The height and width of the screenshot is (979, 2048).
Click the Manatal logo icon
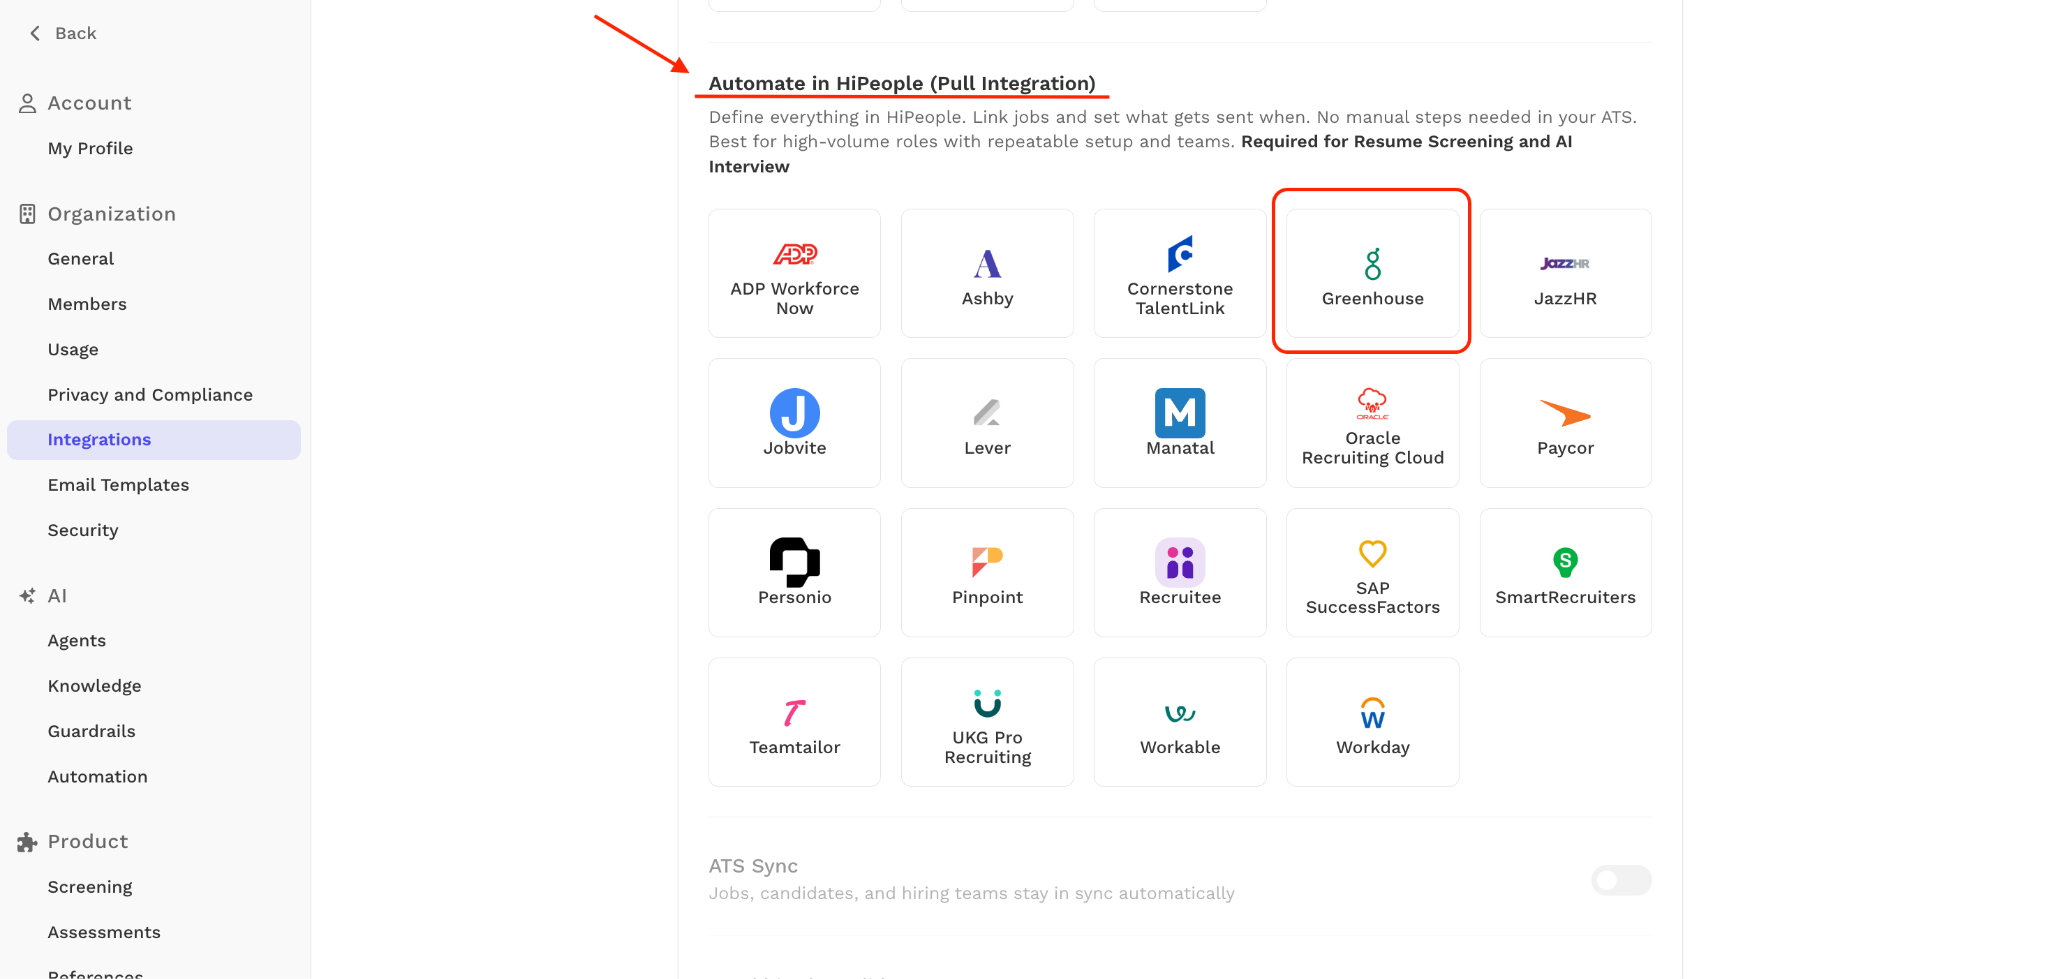pyautogui.click(x=1180, y=413)
